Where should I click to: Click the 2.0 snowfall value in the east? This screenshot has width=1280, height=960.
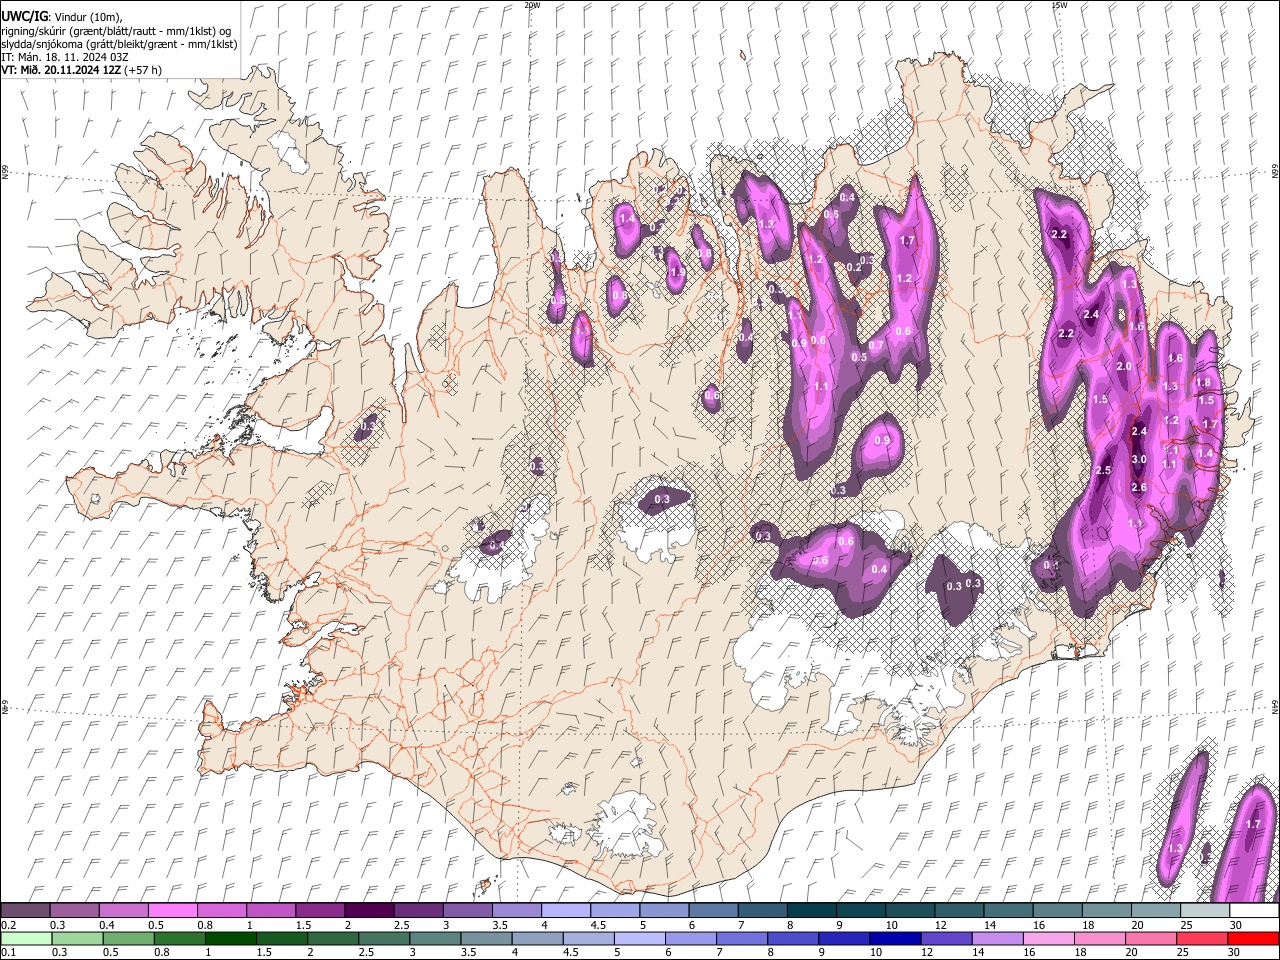coord(1123,366)
